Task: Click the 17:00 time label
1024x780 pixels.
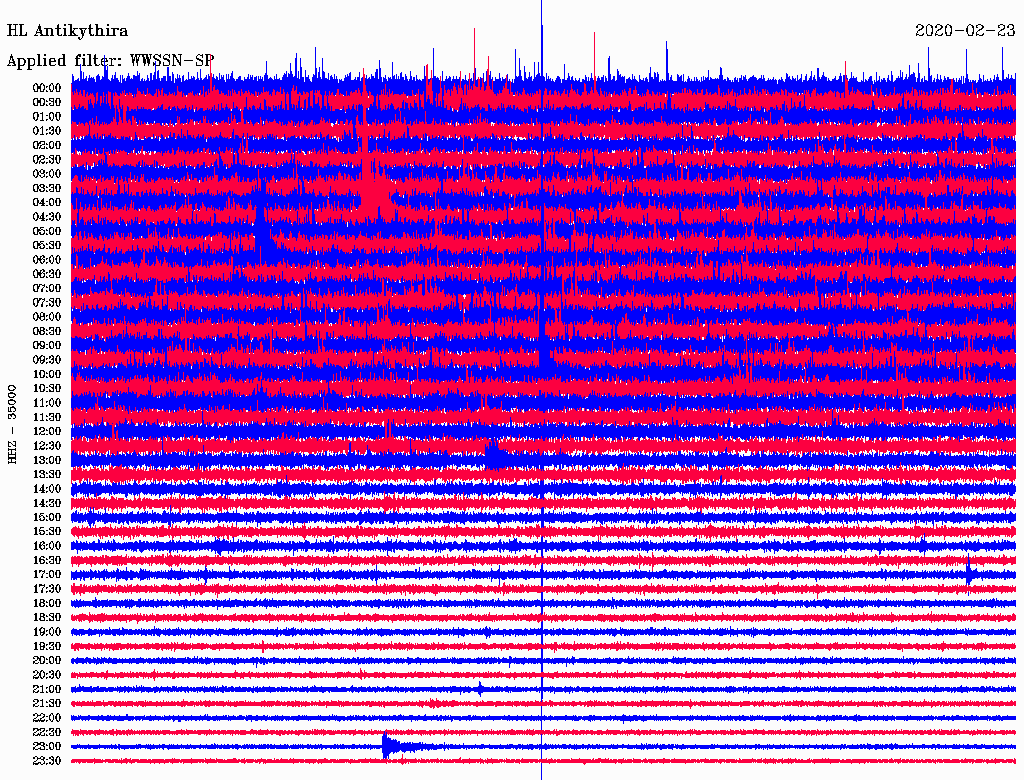Action: [47, 575]
